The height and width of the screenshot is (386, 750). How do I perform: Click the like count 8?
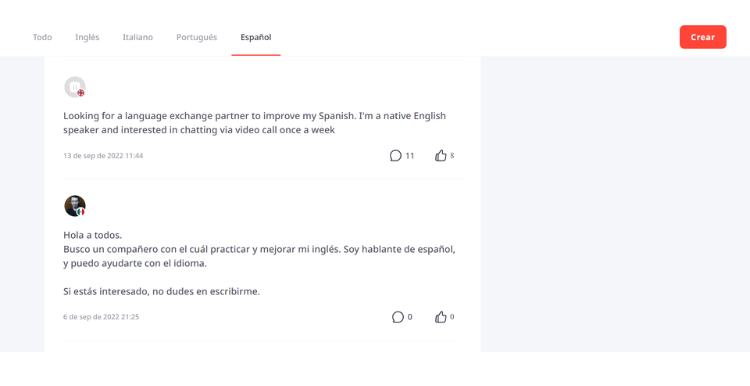click(452, 155)
